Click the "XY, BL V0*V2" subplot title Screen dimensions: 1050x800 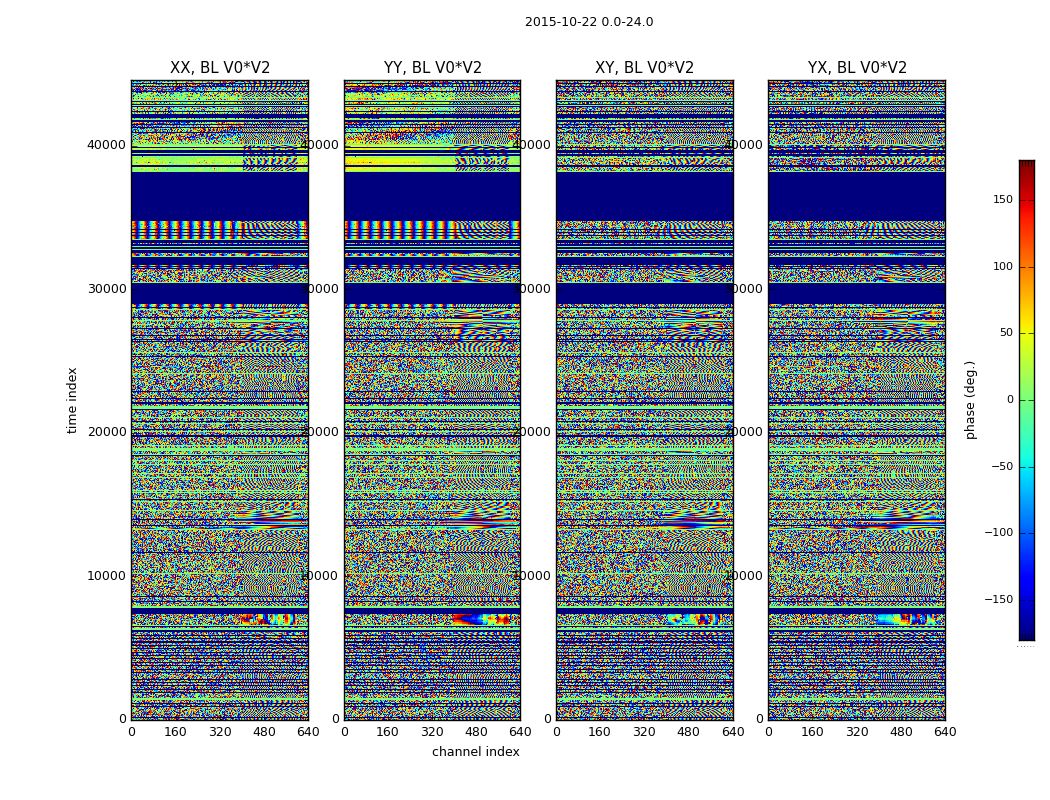[x=644, y=68]
